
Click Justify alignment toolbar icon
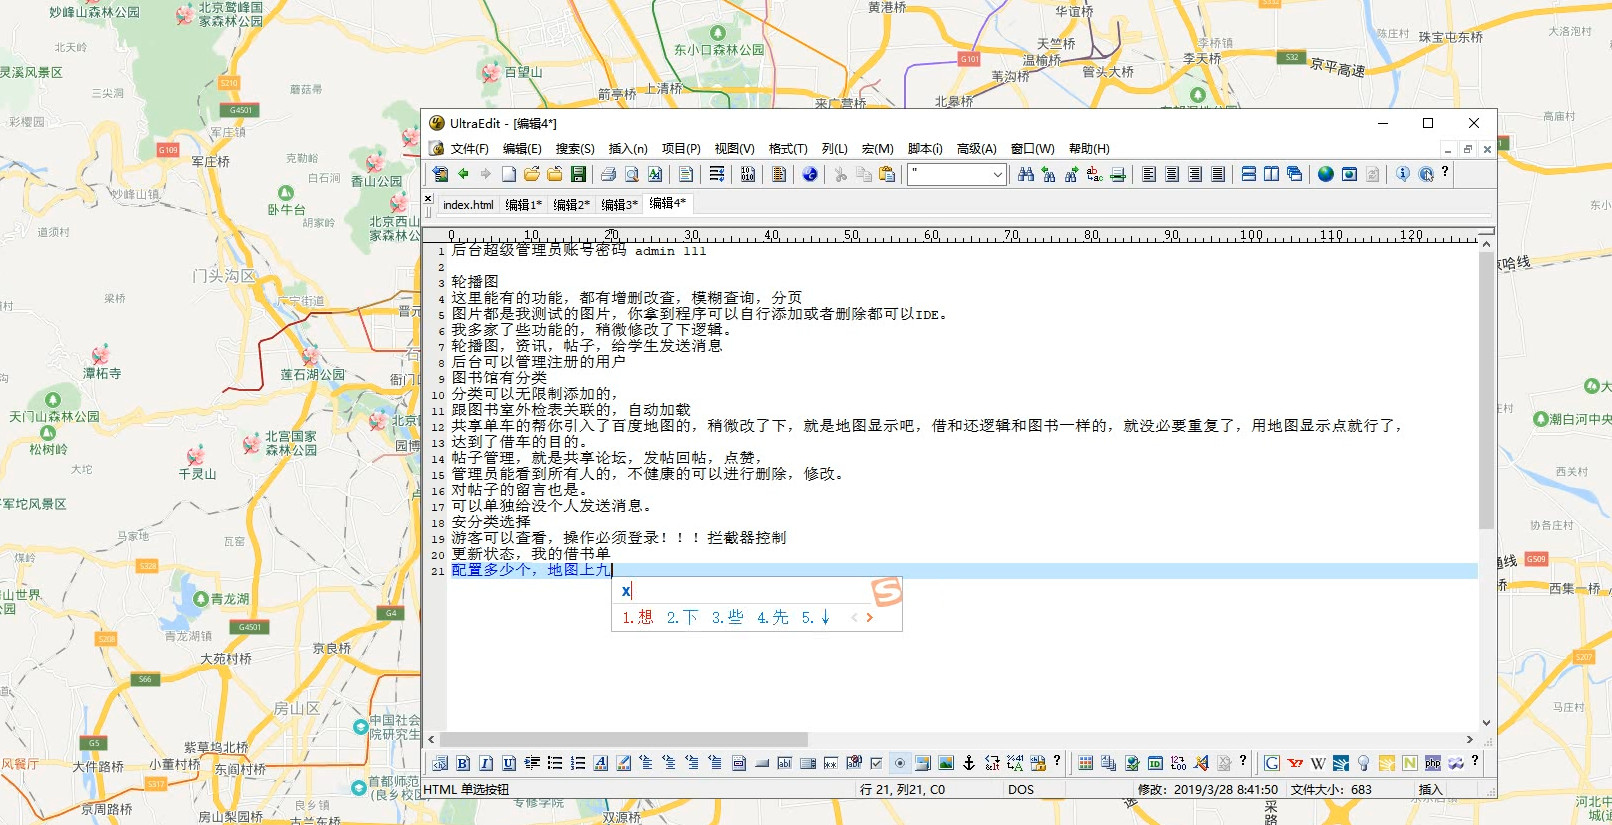click(1218, 174)
